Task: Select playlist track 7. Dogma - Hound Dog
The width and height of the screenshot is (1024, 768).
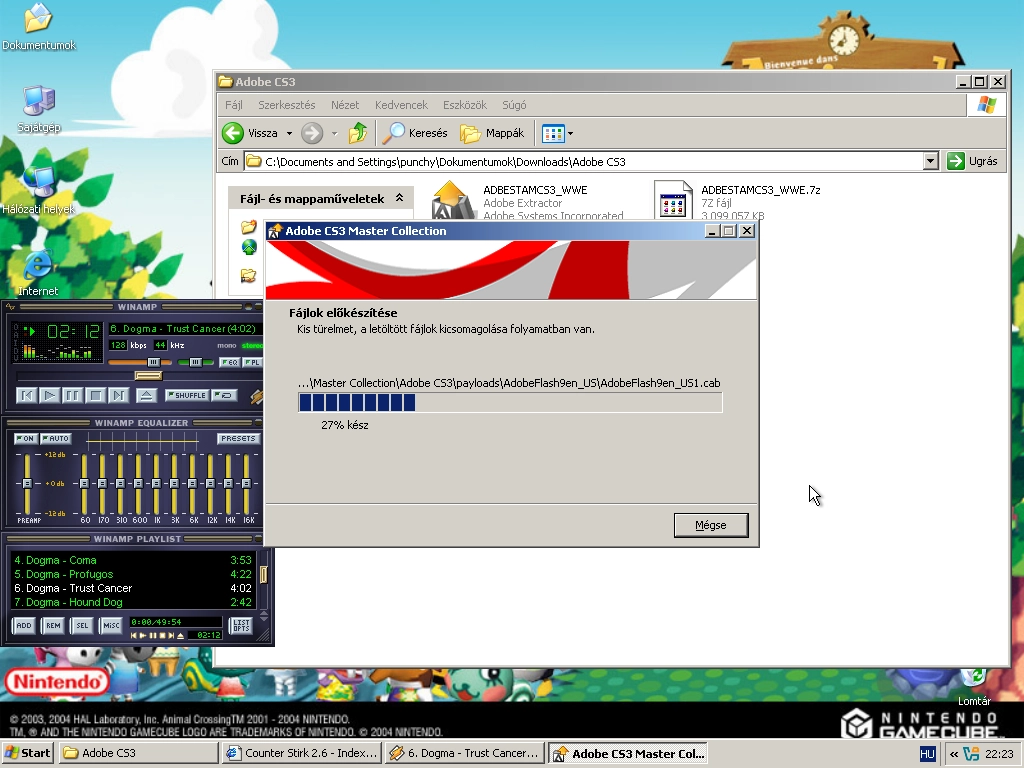Action: click(133, 602)
